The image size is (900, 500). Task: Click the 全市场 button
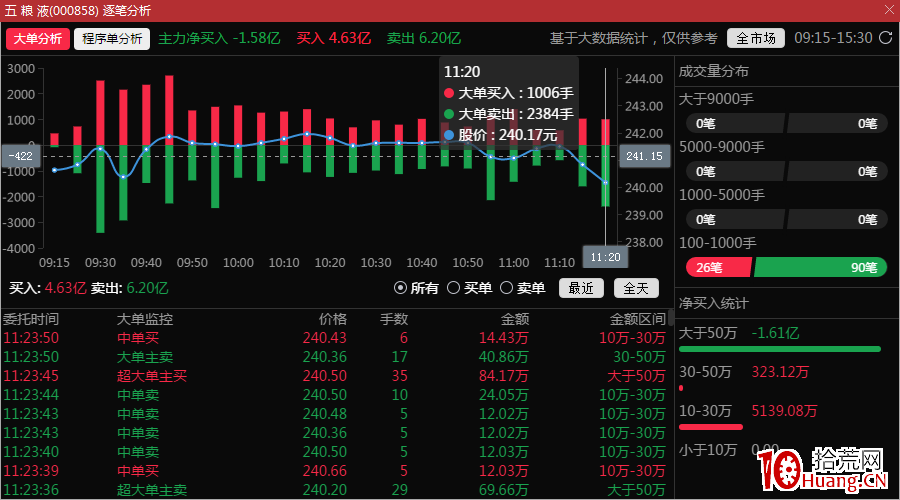click(x=756, y=38)
